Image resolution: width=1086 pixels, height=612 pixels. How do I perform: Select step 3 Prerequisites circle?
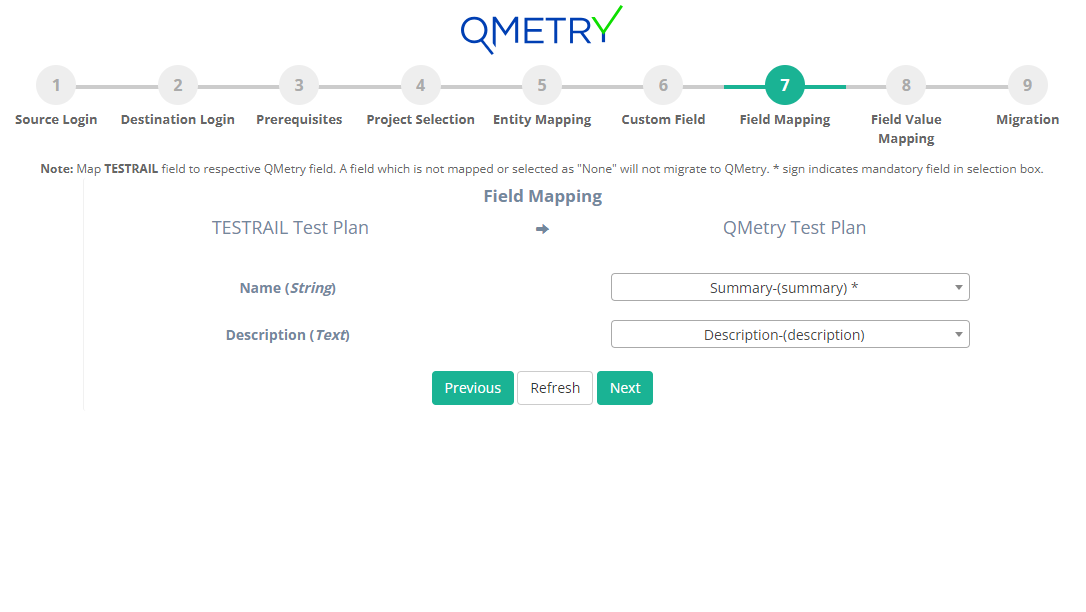click(x=299, y=85)
